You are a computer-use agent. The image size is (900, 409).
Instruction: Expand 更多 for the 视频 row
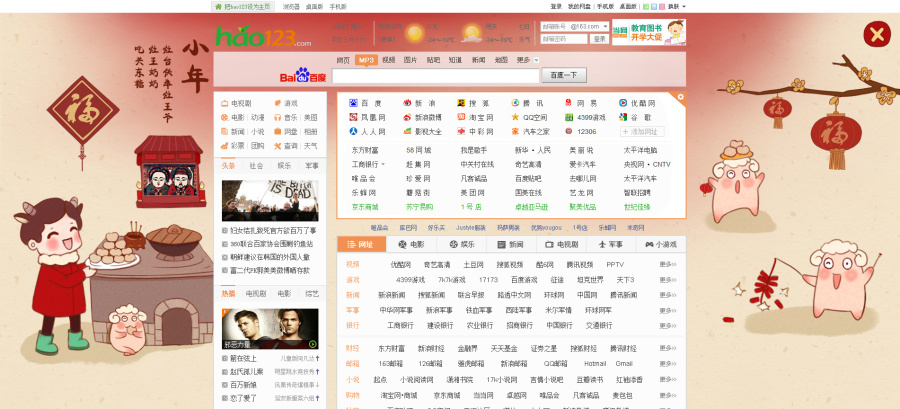coord(668,265)
